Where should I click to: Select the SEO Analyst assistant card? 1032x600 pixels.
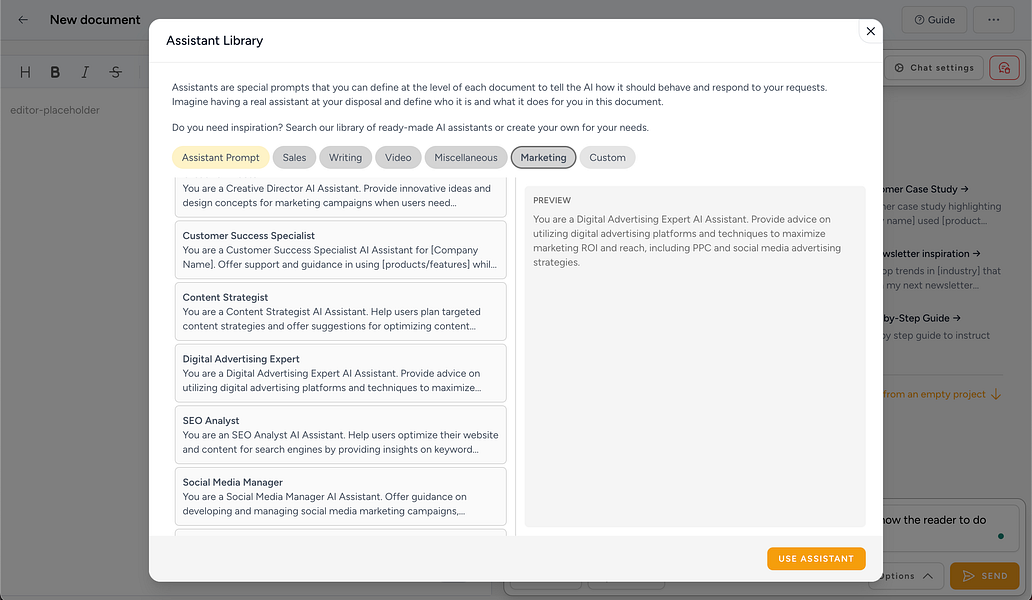tap(340, 434)
